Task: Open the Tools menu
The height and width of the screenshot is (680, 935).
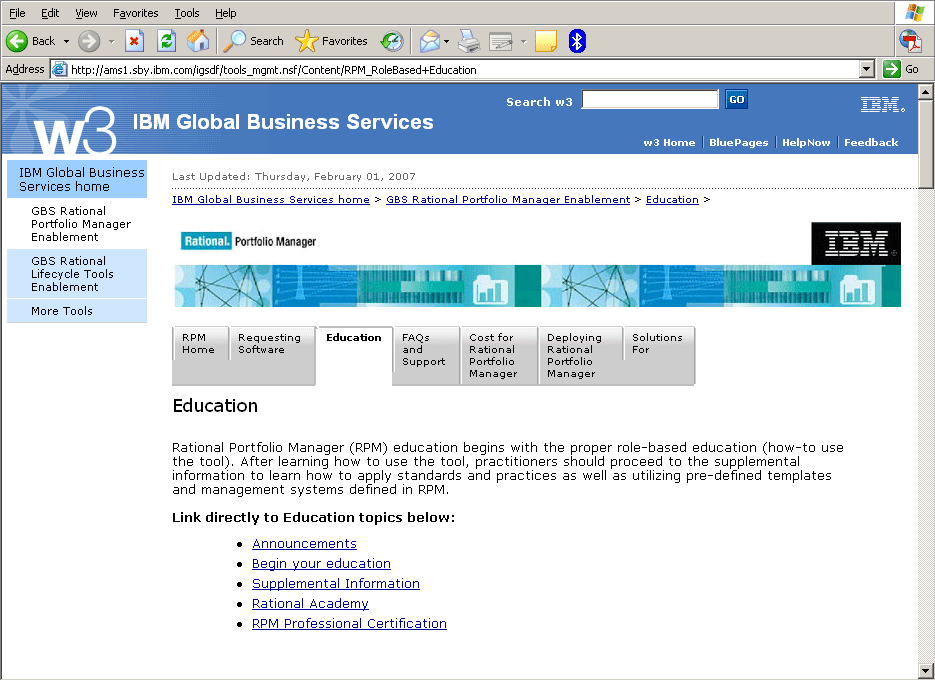Action: [187, 13]
